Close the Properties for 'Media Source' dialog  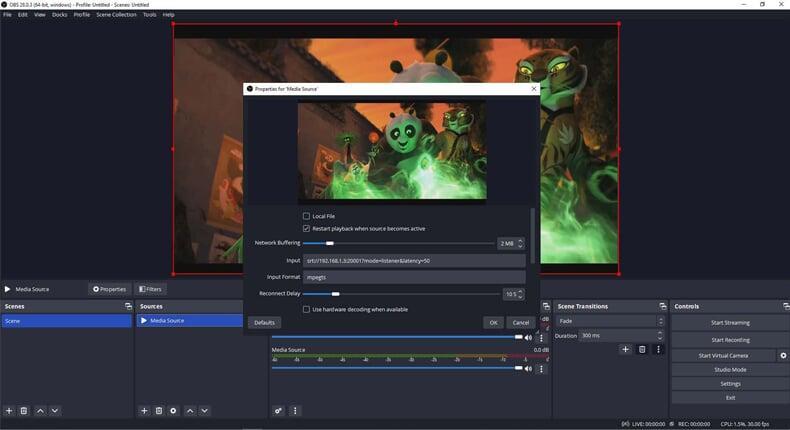click(x=534, y=89)
